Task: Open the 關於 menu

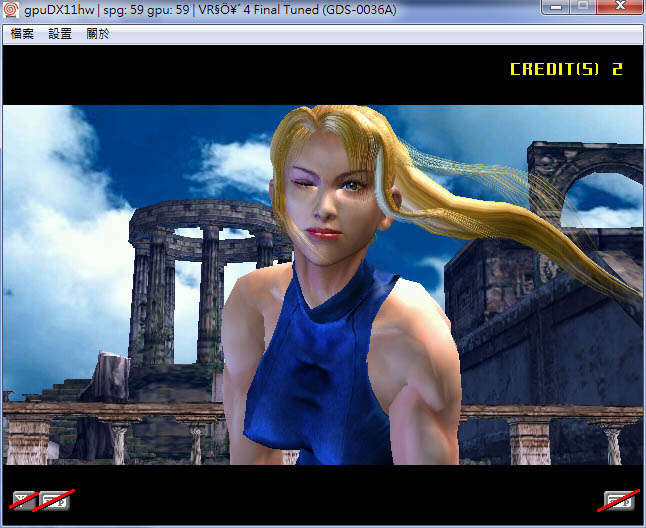Action: tap(98, 34)
